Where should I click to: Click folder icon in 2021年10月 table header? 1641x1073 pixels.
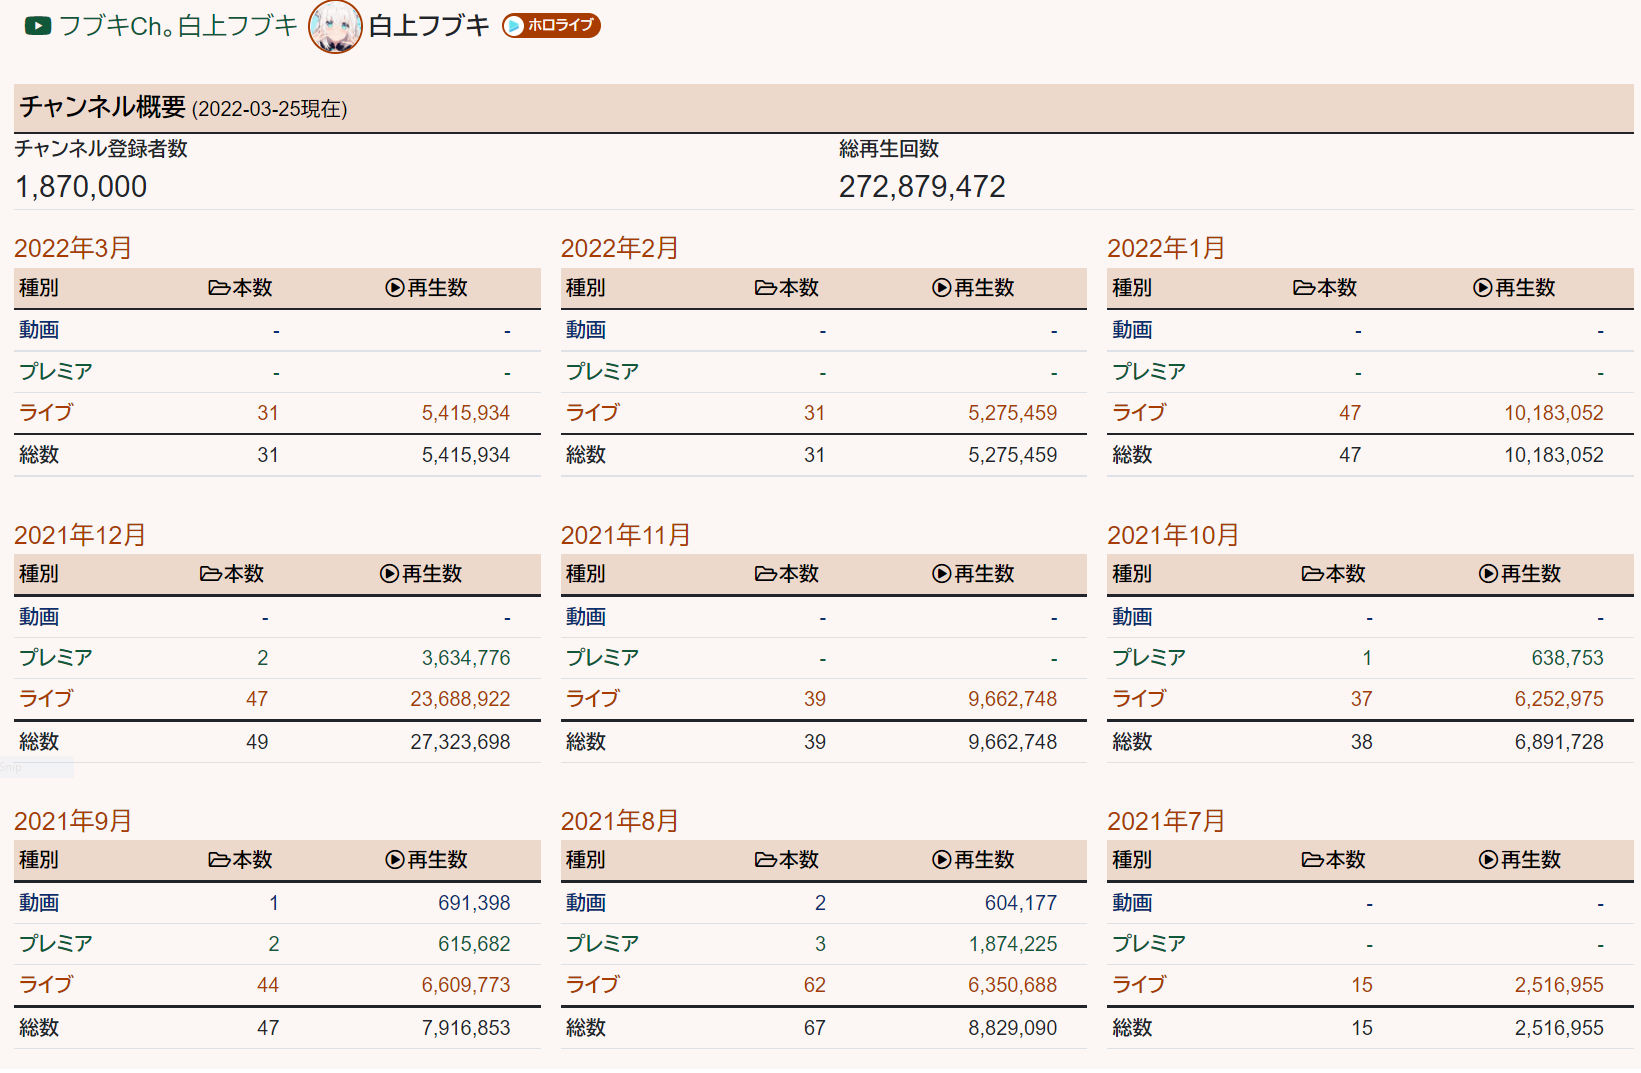click(1312, 574)
